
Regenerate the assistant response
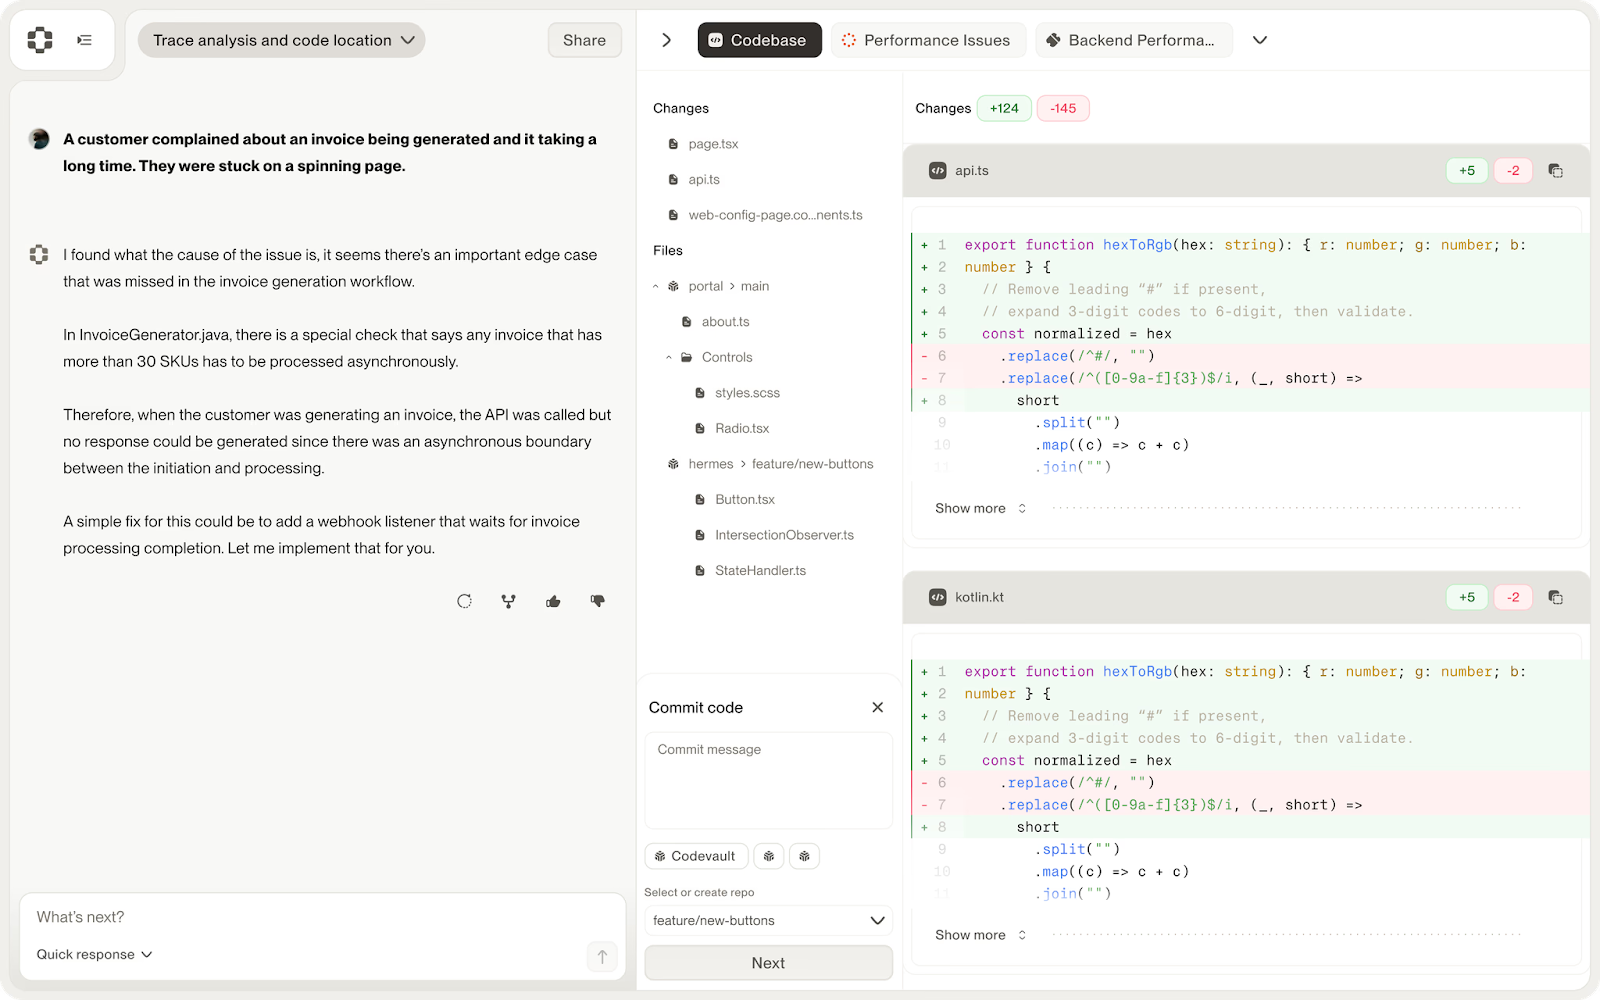464,601
